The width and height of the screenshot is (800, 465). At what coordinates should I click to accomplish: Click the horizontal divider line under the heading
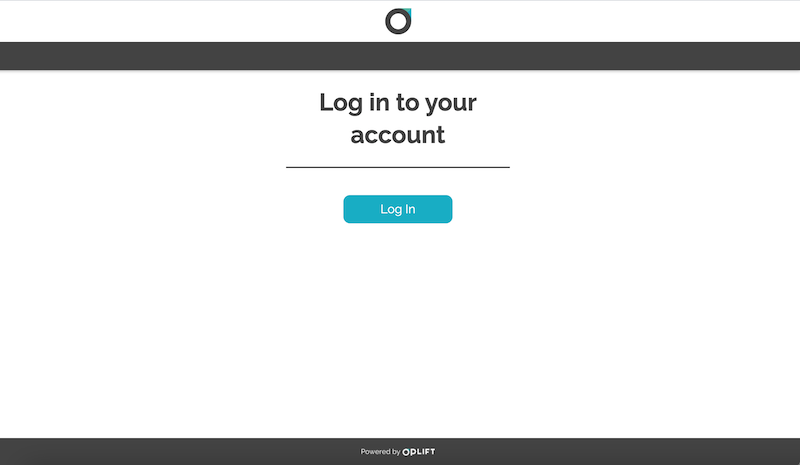pyautogui.click(x=397, y=167)
